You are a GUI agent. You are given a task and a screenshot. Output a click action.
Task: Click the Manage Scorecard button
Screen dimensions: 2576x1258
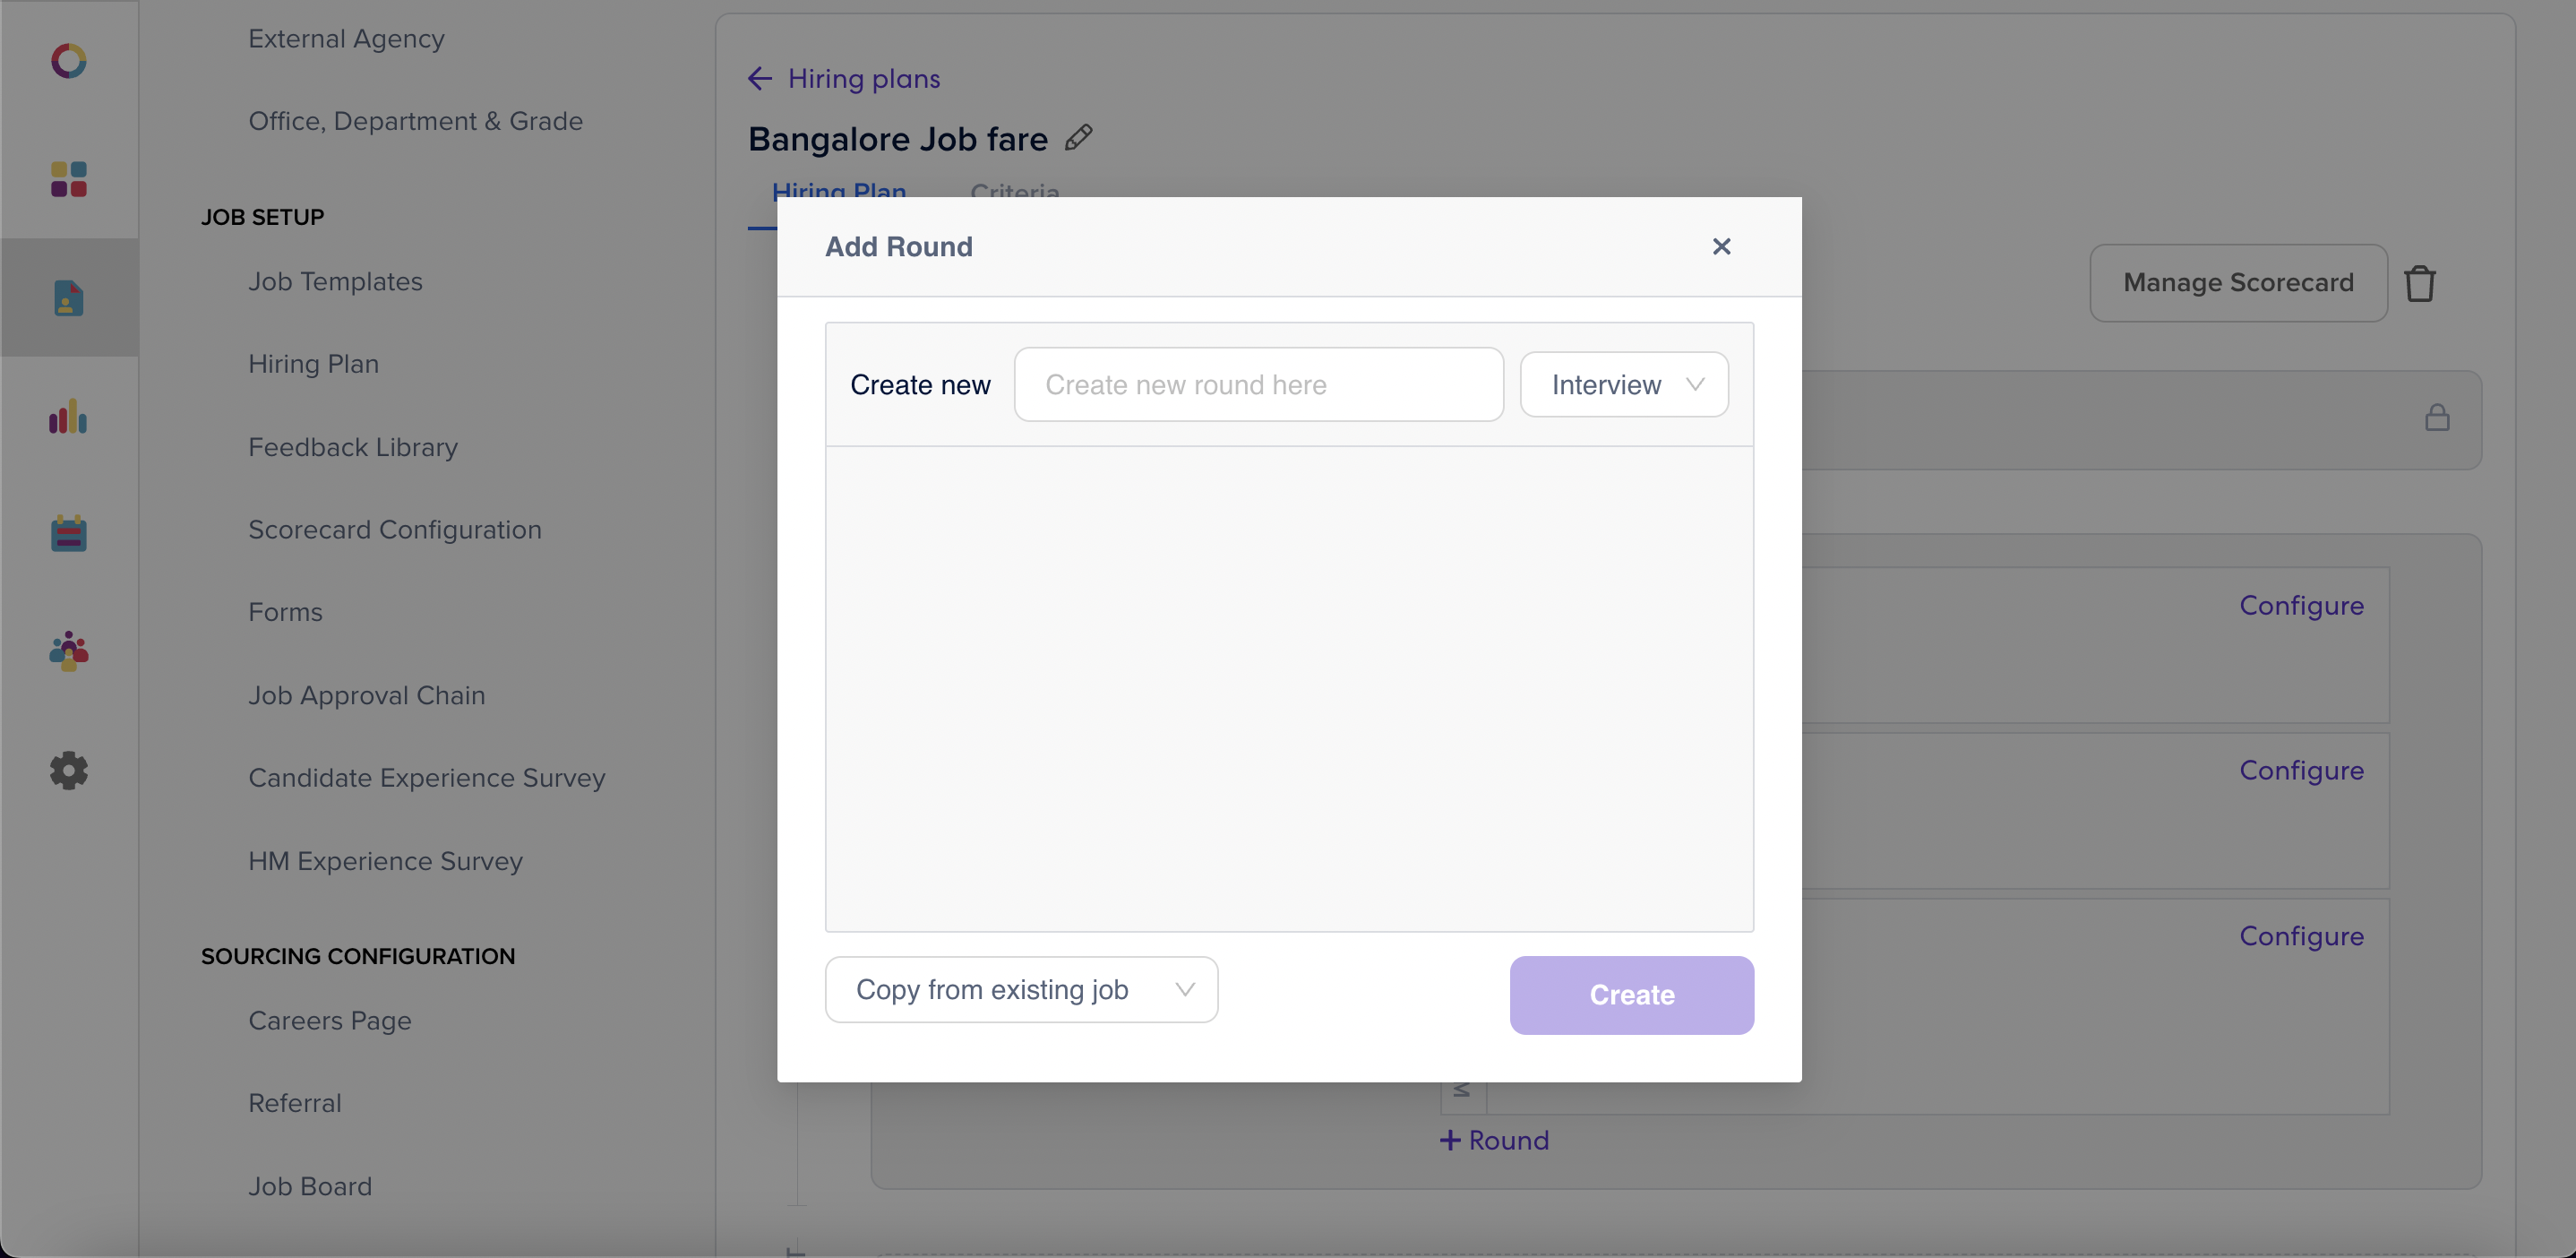(2238, 283)
